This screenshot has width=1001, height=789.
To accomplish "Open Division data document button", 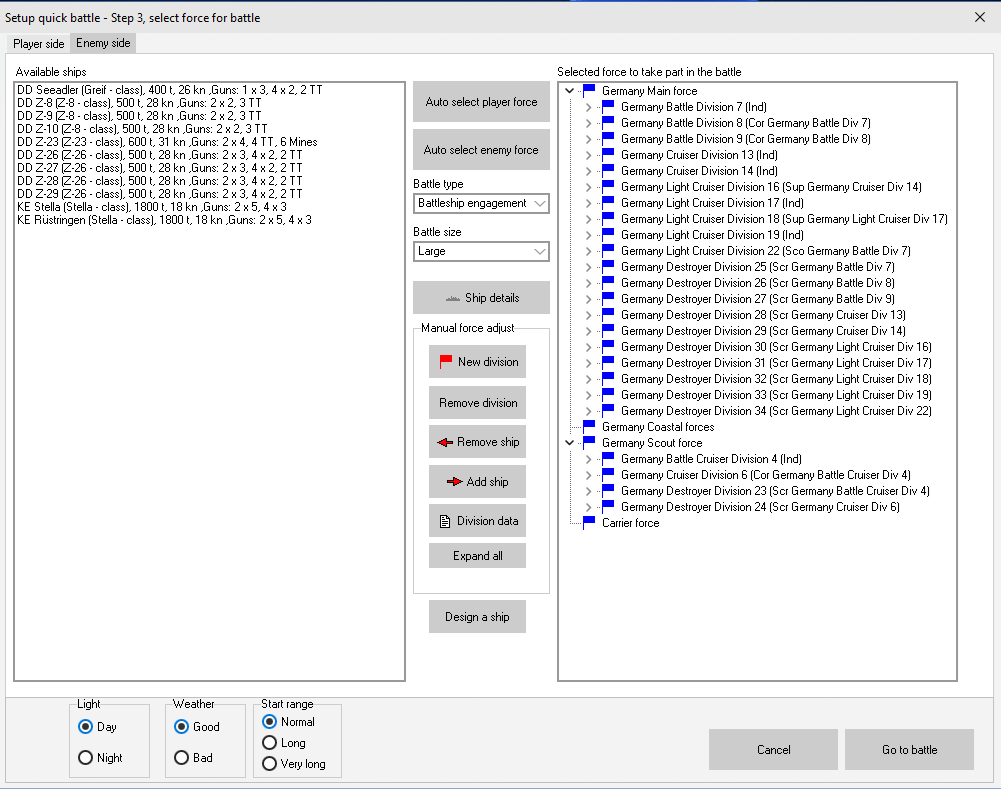I will click(x=477, y=521).
